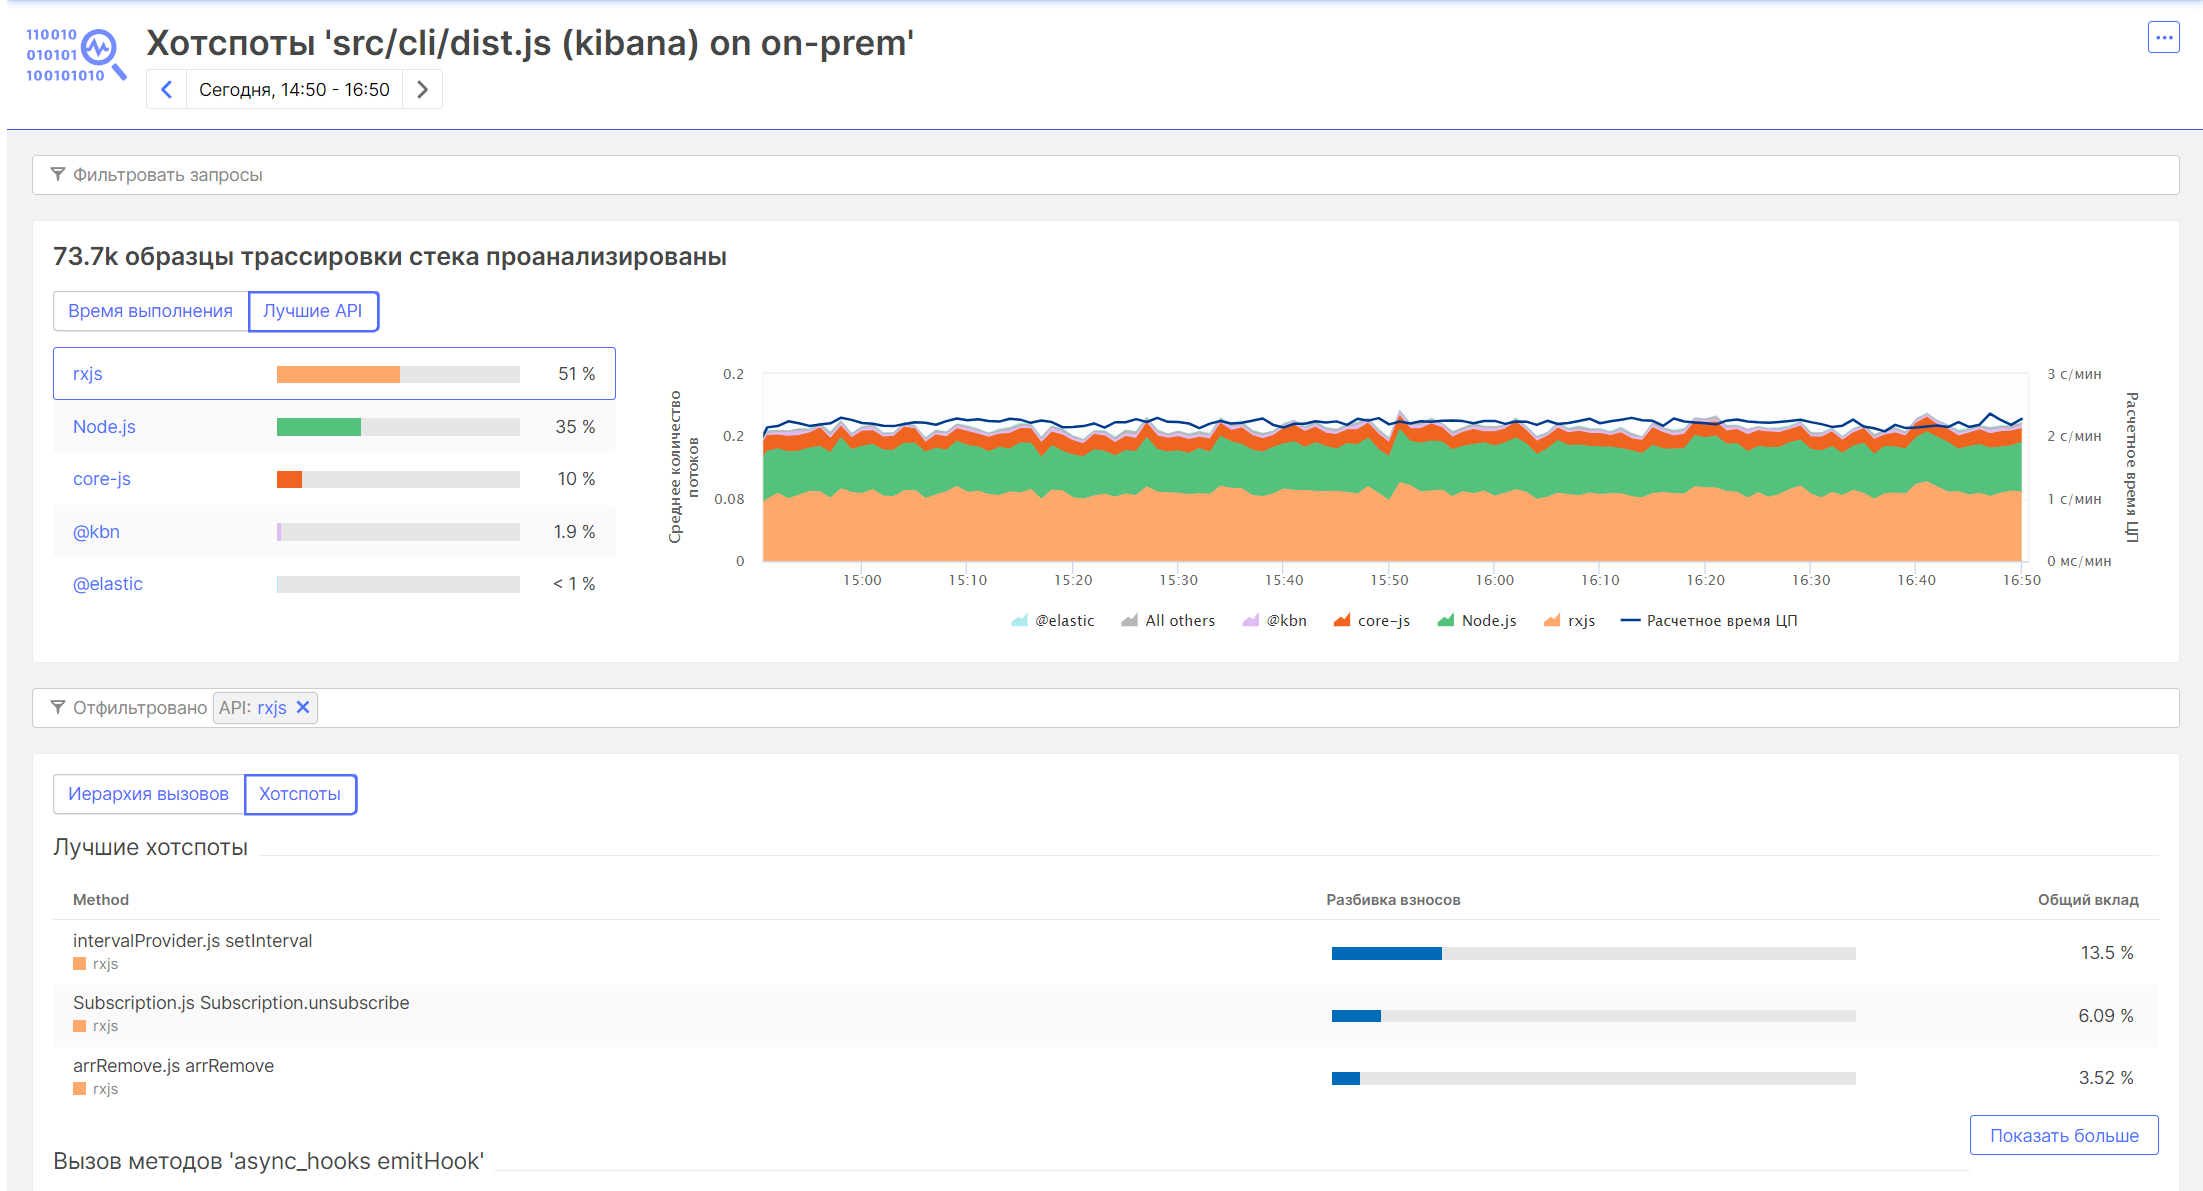Switch to the Время выполнения tab
The height and width of the screenshot is (1191, 2203).
point(150,311)
